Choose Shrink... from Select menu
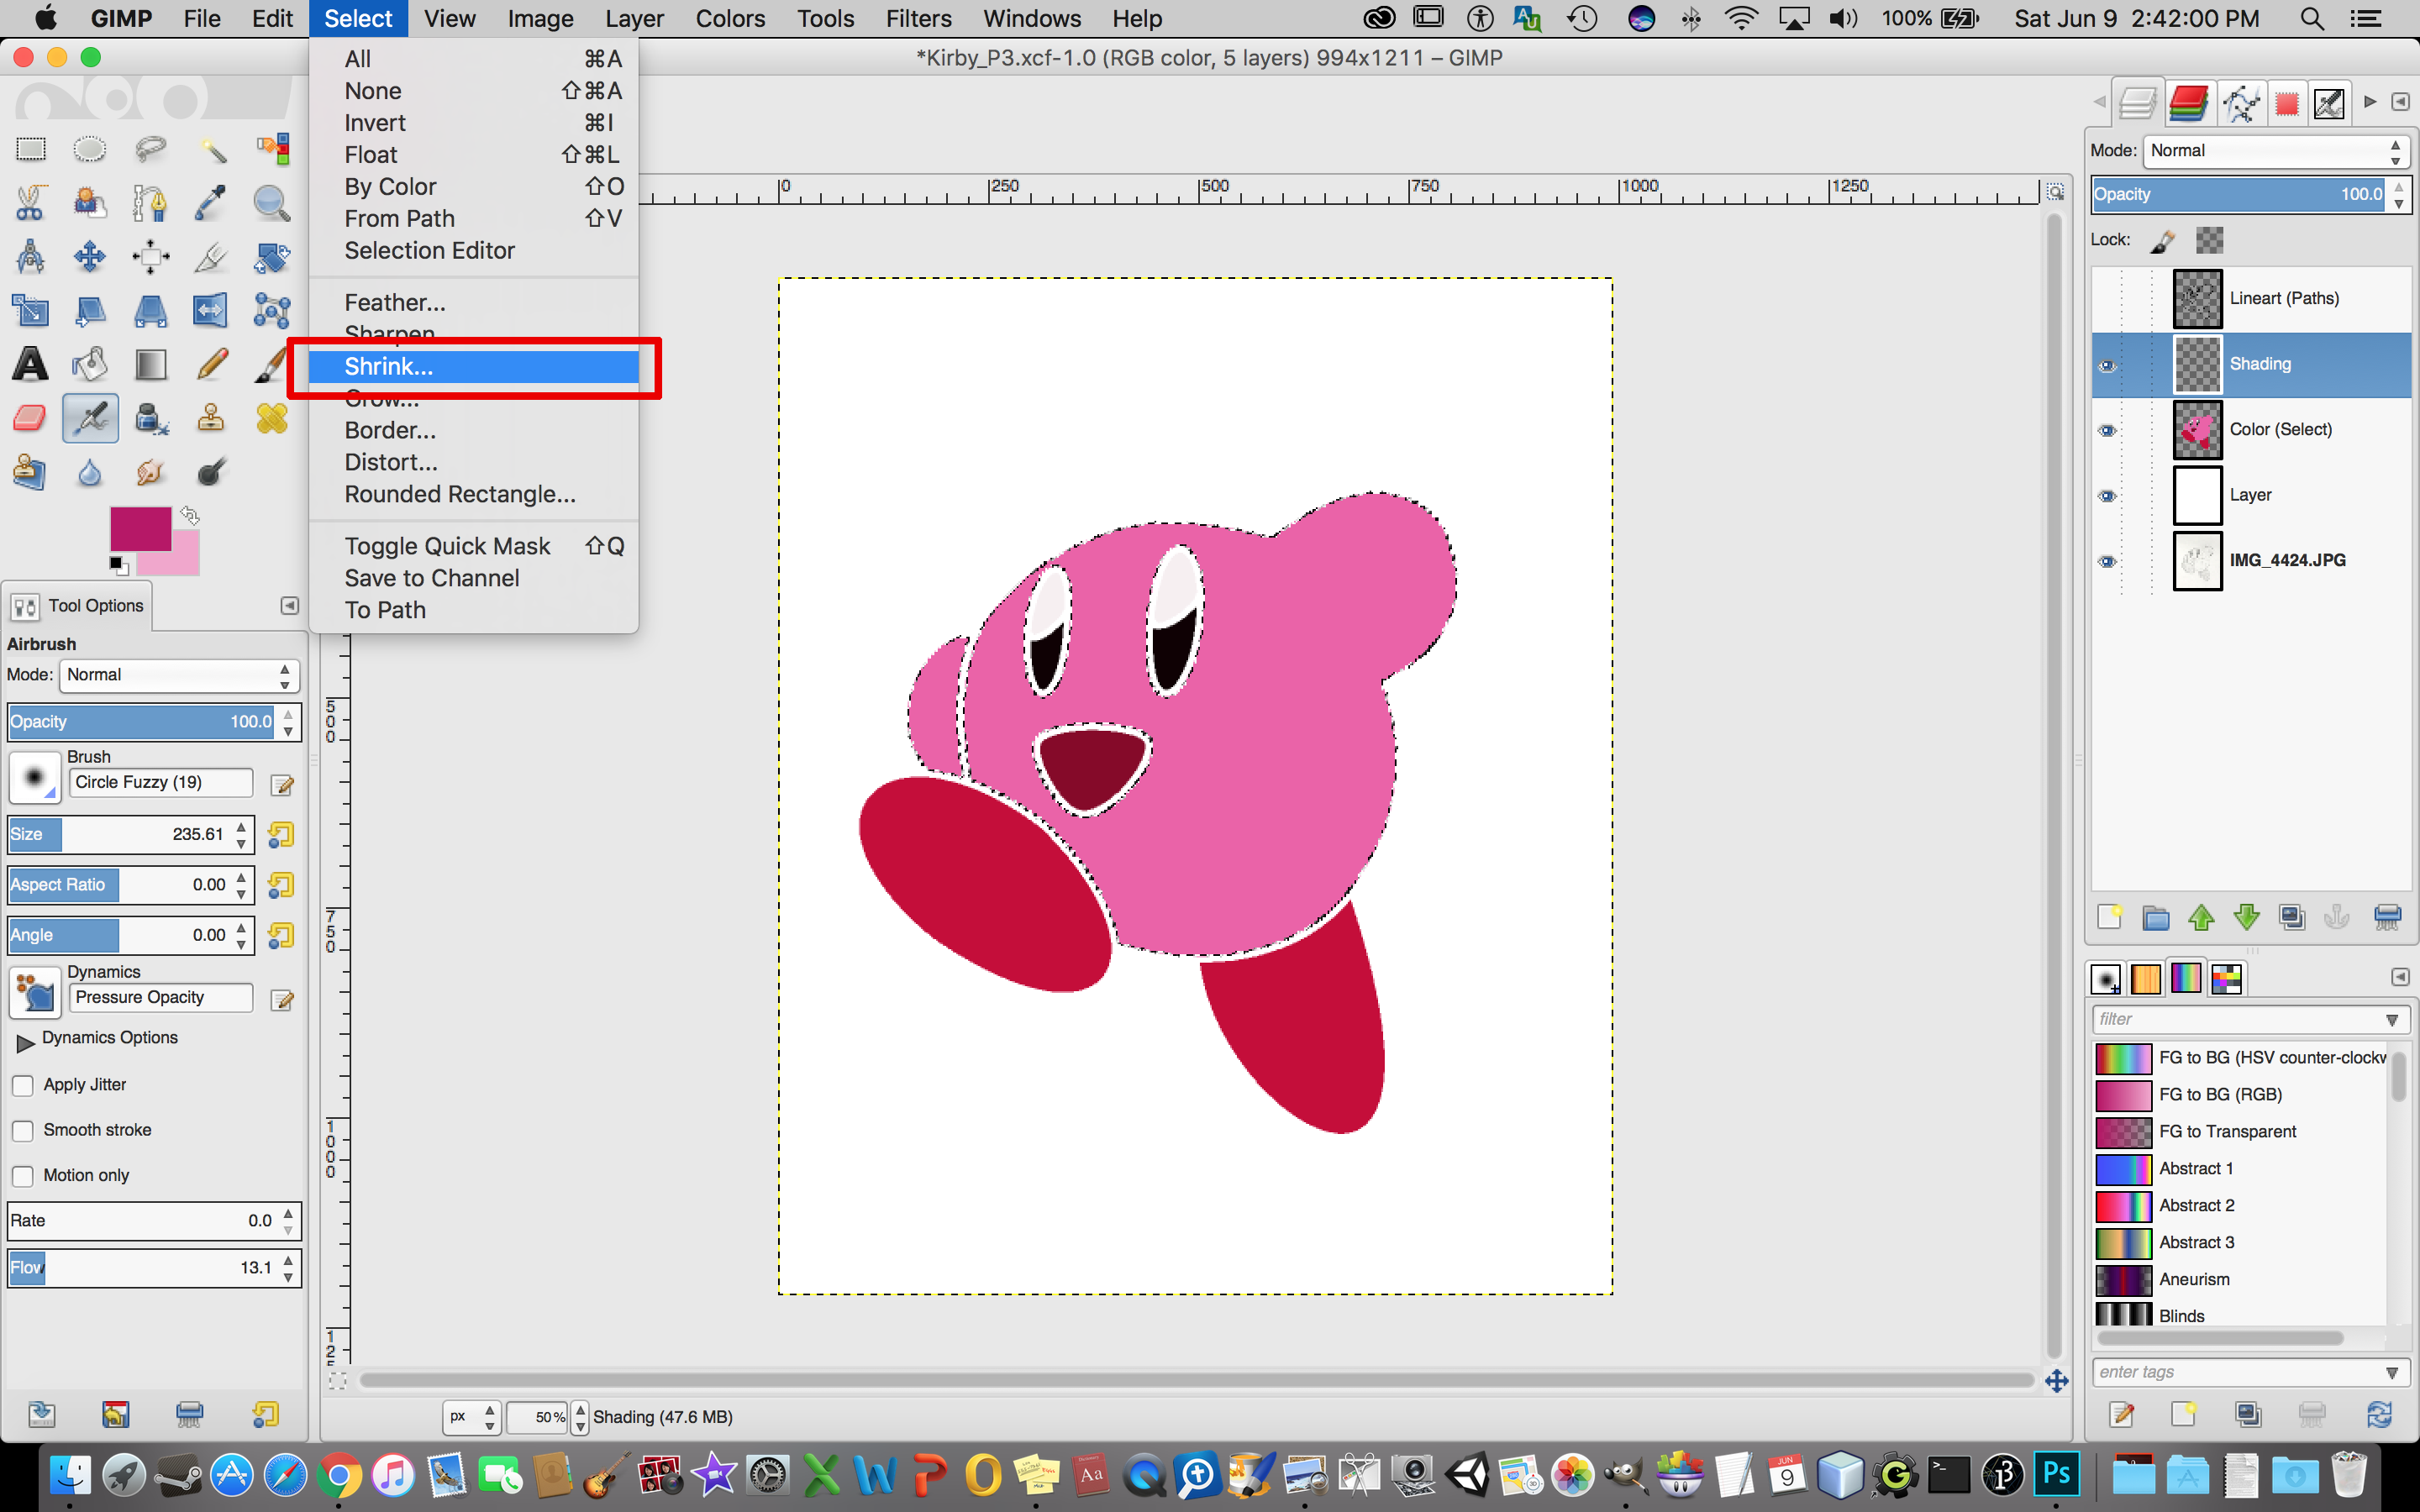This screenshot has height=1512, width=2420. [473, 367]
